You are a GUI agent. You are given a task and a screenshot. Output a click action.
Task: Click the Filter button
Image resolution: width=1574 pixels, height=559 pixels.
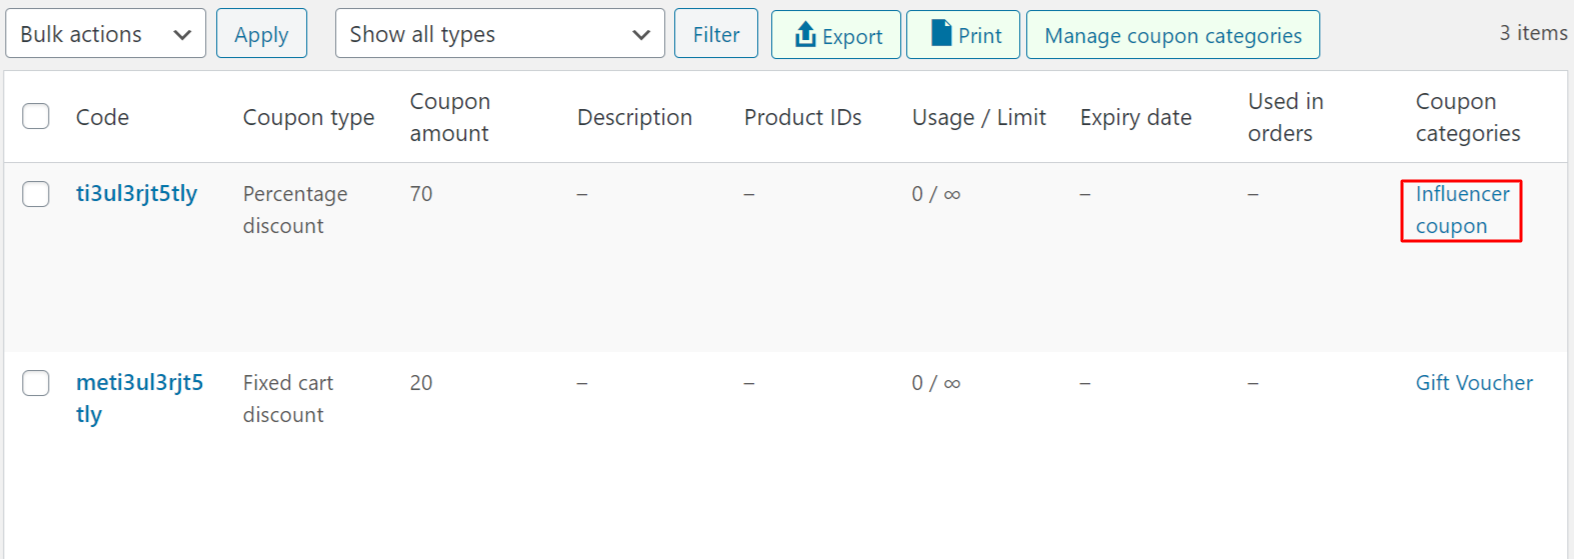pos(716,33)
